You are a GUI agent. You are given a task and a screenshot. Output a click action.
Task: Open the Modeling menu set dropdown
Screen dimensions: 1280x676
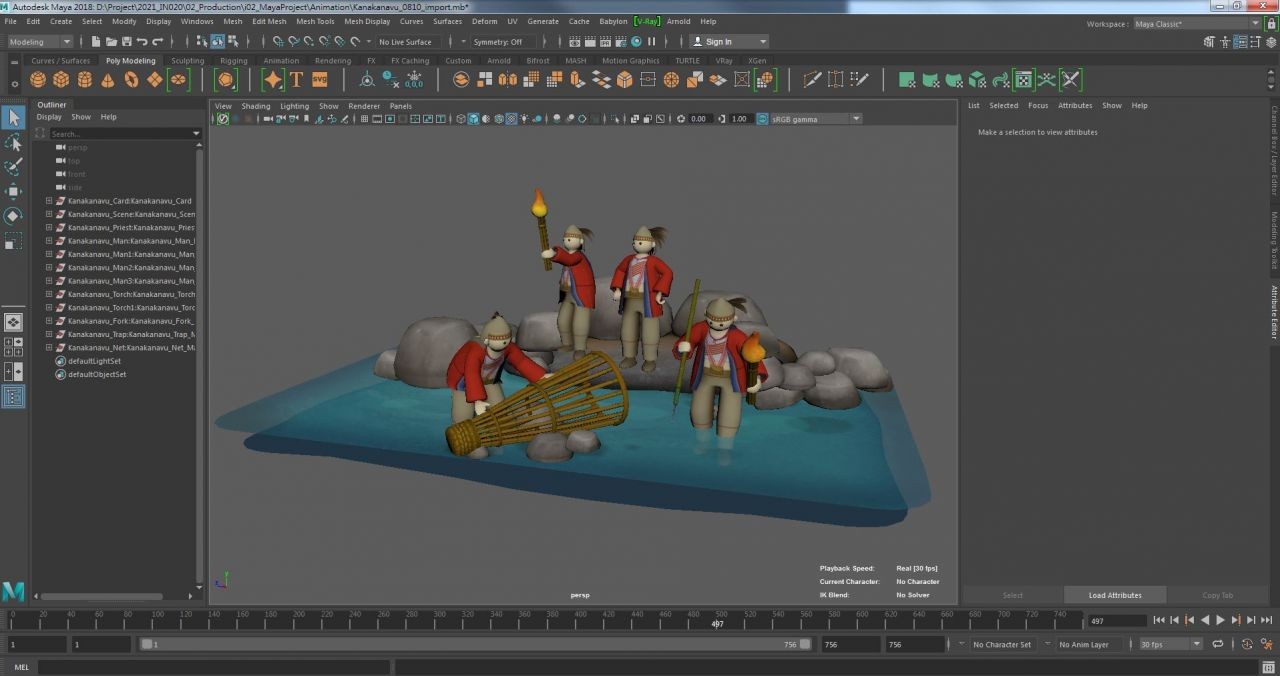tap(40, 42)
